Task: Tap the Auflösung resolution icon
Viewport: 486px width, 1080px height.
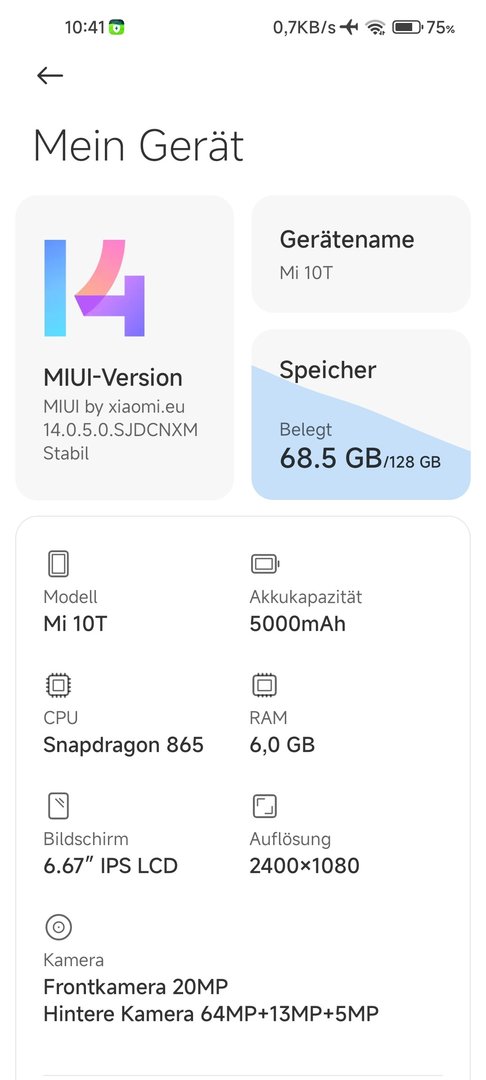Action: [264, 806]
